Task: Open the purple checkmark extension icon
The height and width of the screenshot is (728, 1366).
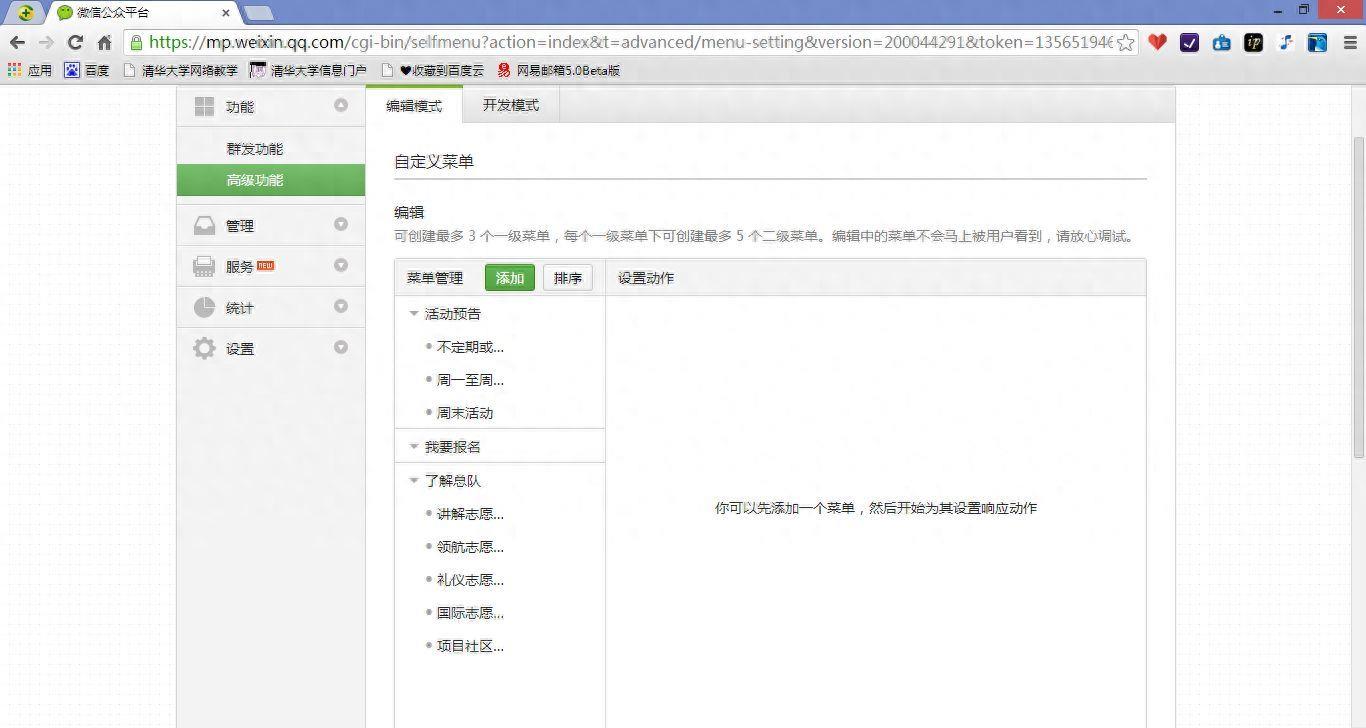Action: tap(1189, 42)
